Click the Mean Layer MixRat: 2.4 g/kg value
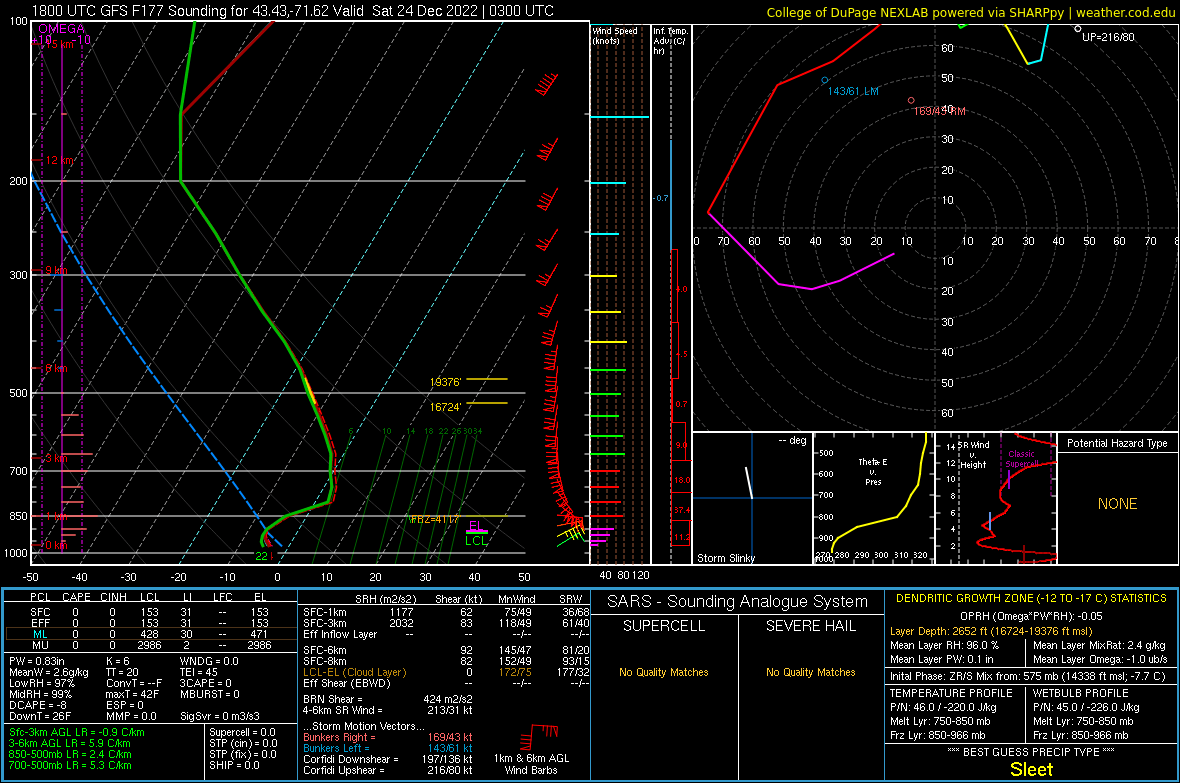1180x783 pixels. point(1099,645)
